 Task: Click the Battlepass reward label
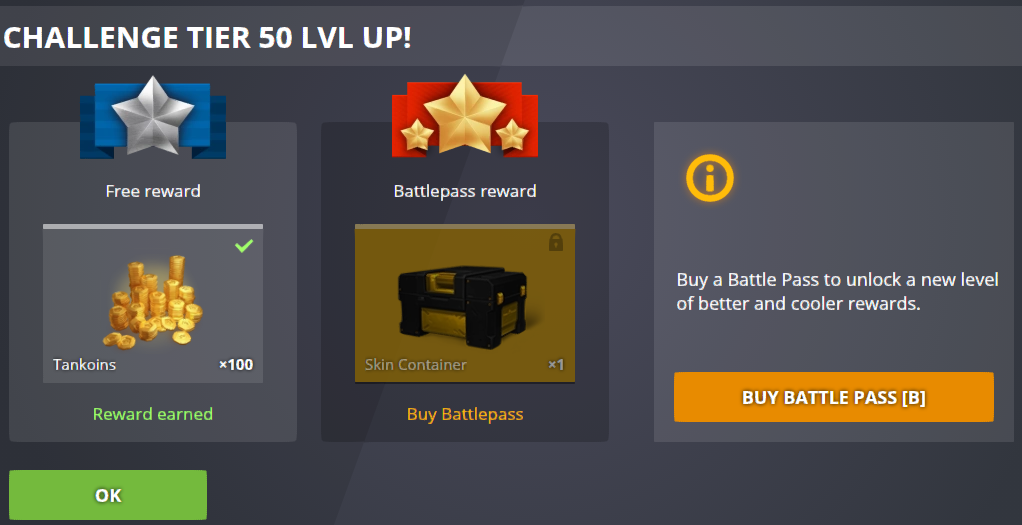pyautogui.click(x=465, y=191)
